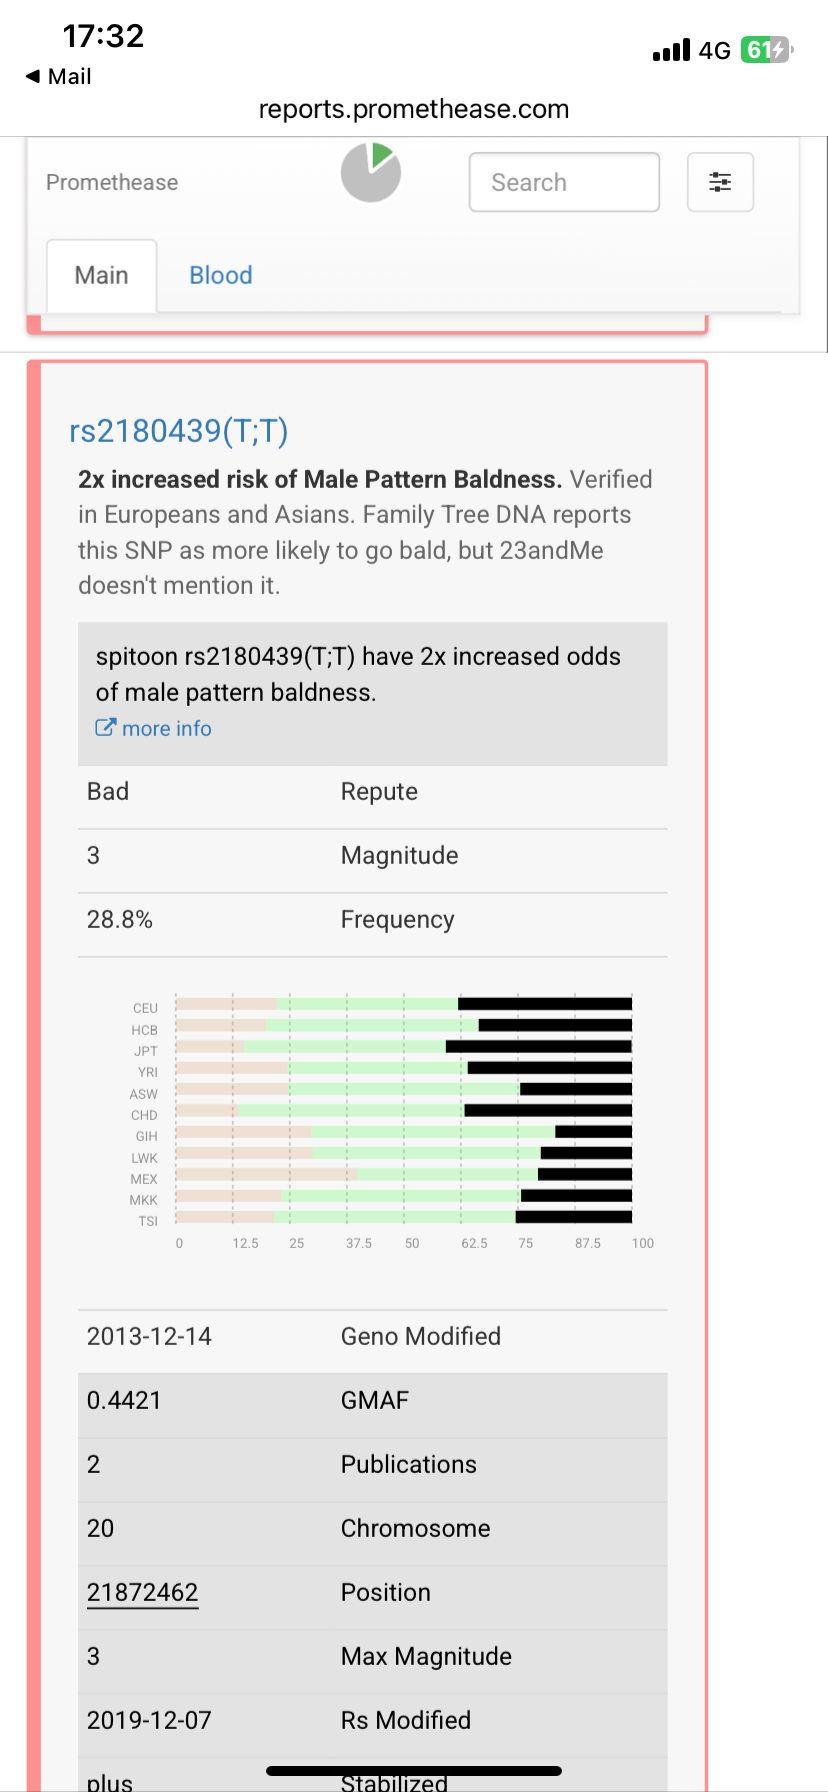Click the Promethease brand title
828x1792 pixels.
coord(112,182)
